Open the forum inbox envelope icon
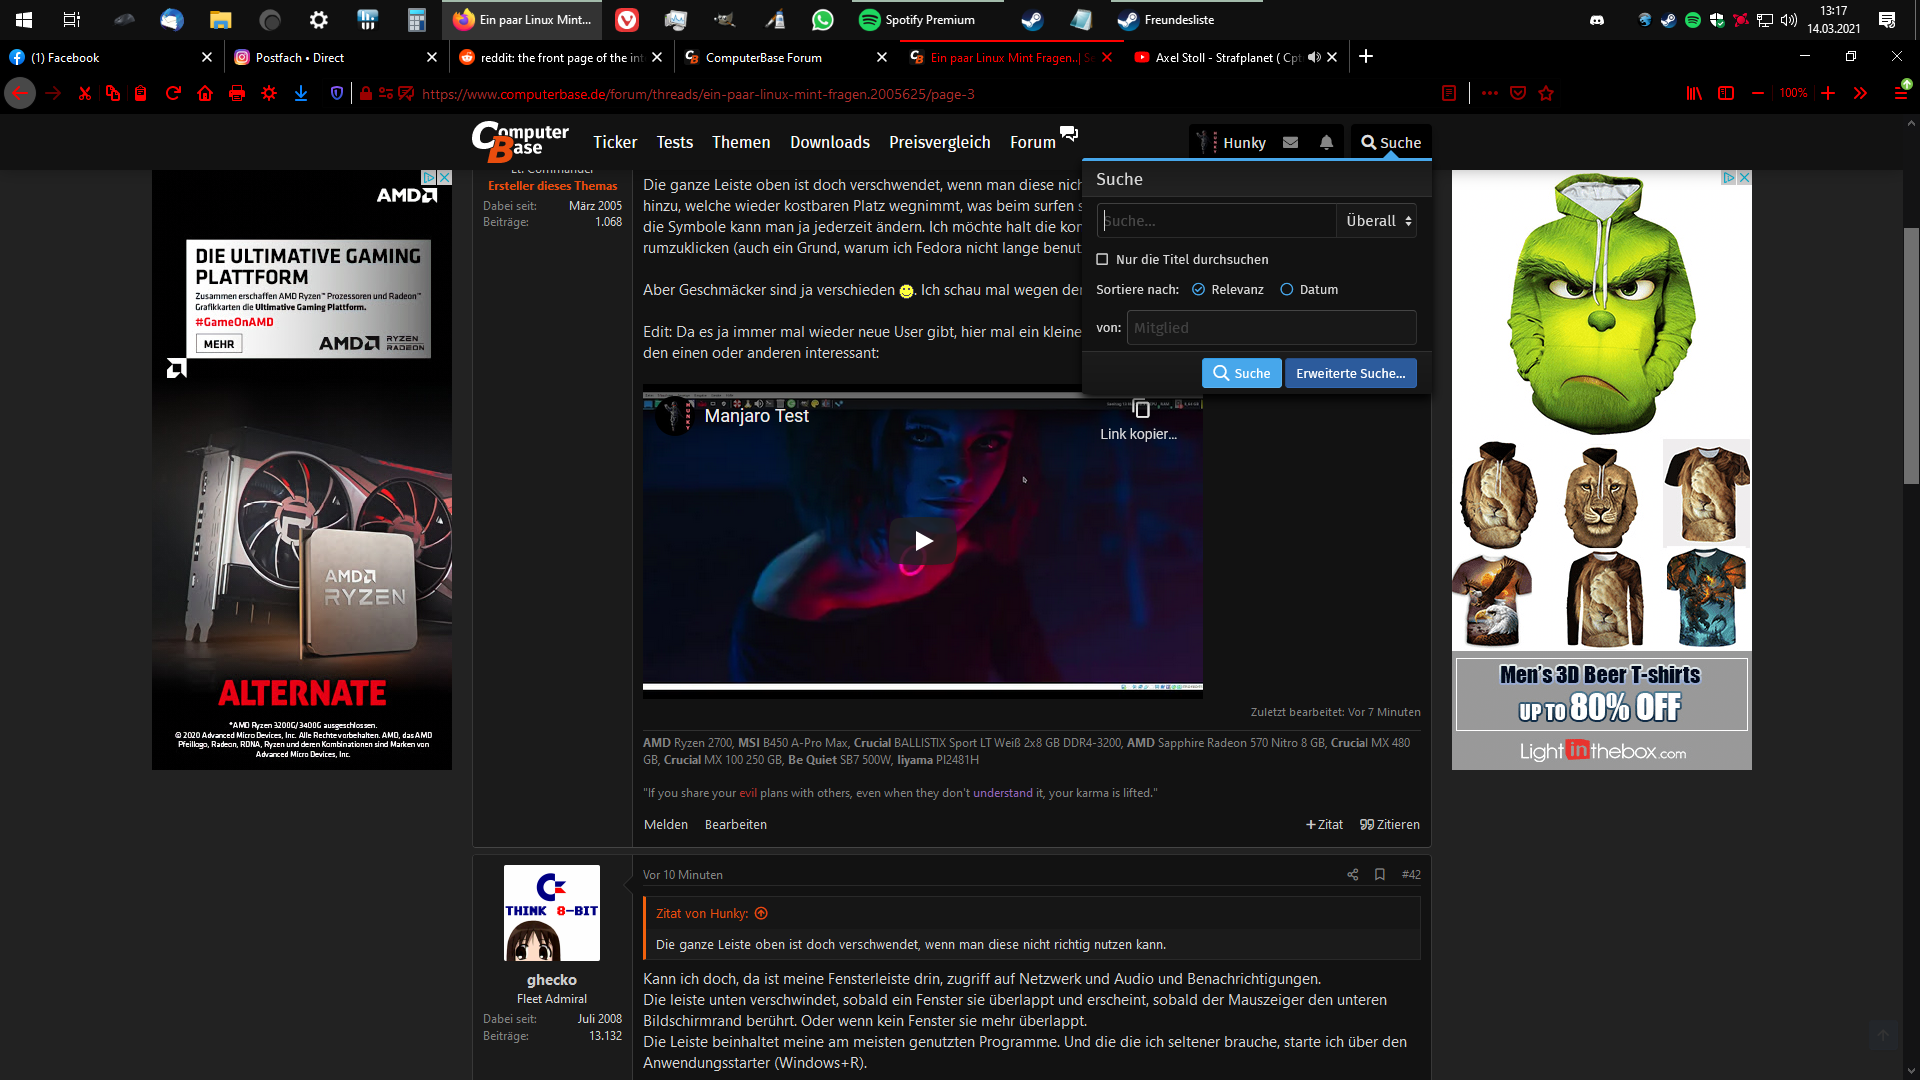 pyautogui.click(x=1291, y=143)
